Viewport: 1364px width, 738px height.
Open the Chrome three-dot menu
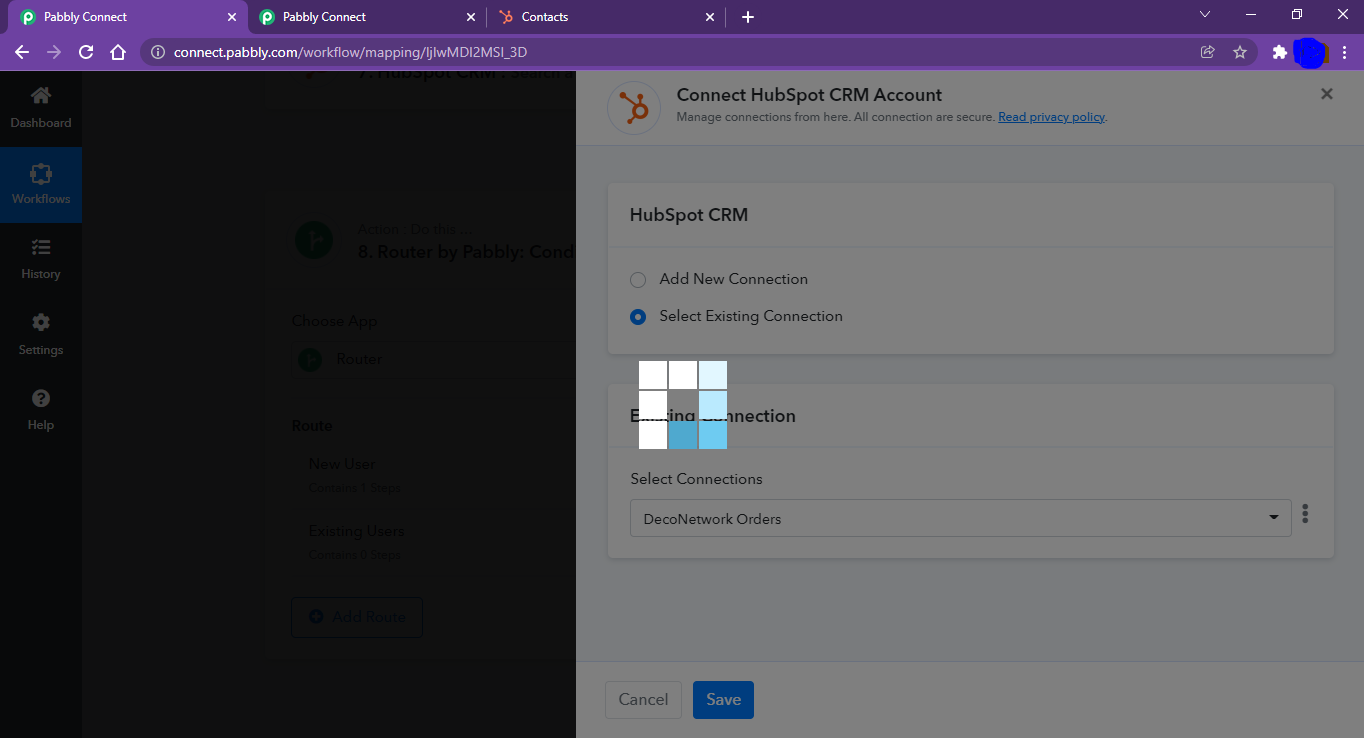1345,52
